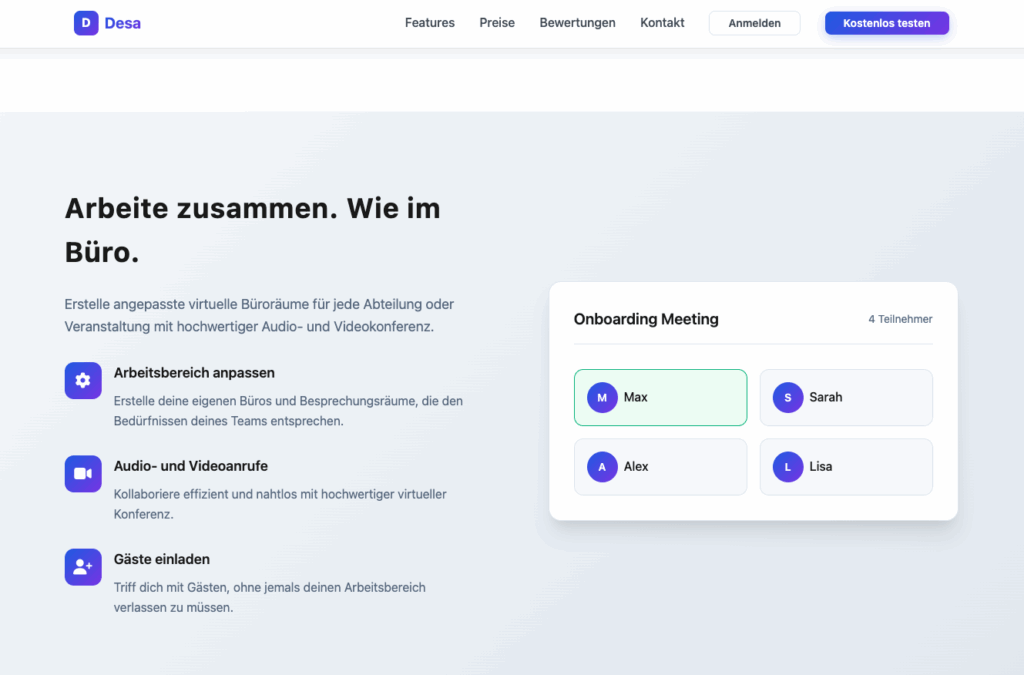Click the Anmelden button
The height and width of the screenshot is (675, 1024).
[754, 22]
